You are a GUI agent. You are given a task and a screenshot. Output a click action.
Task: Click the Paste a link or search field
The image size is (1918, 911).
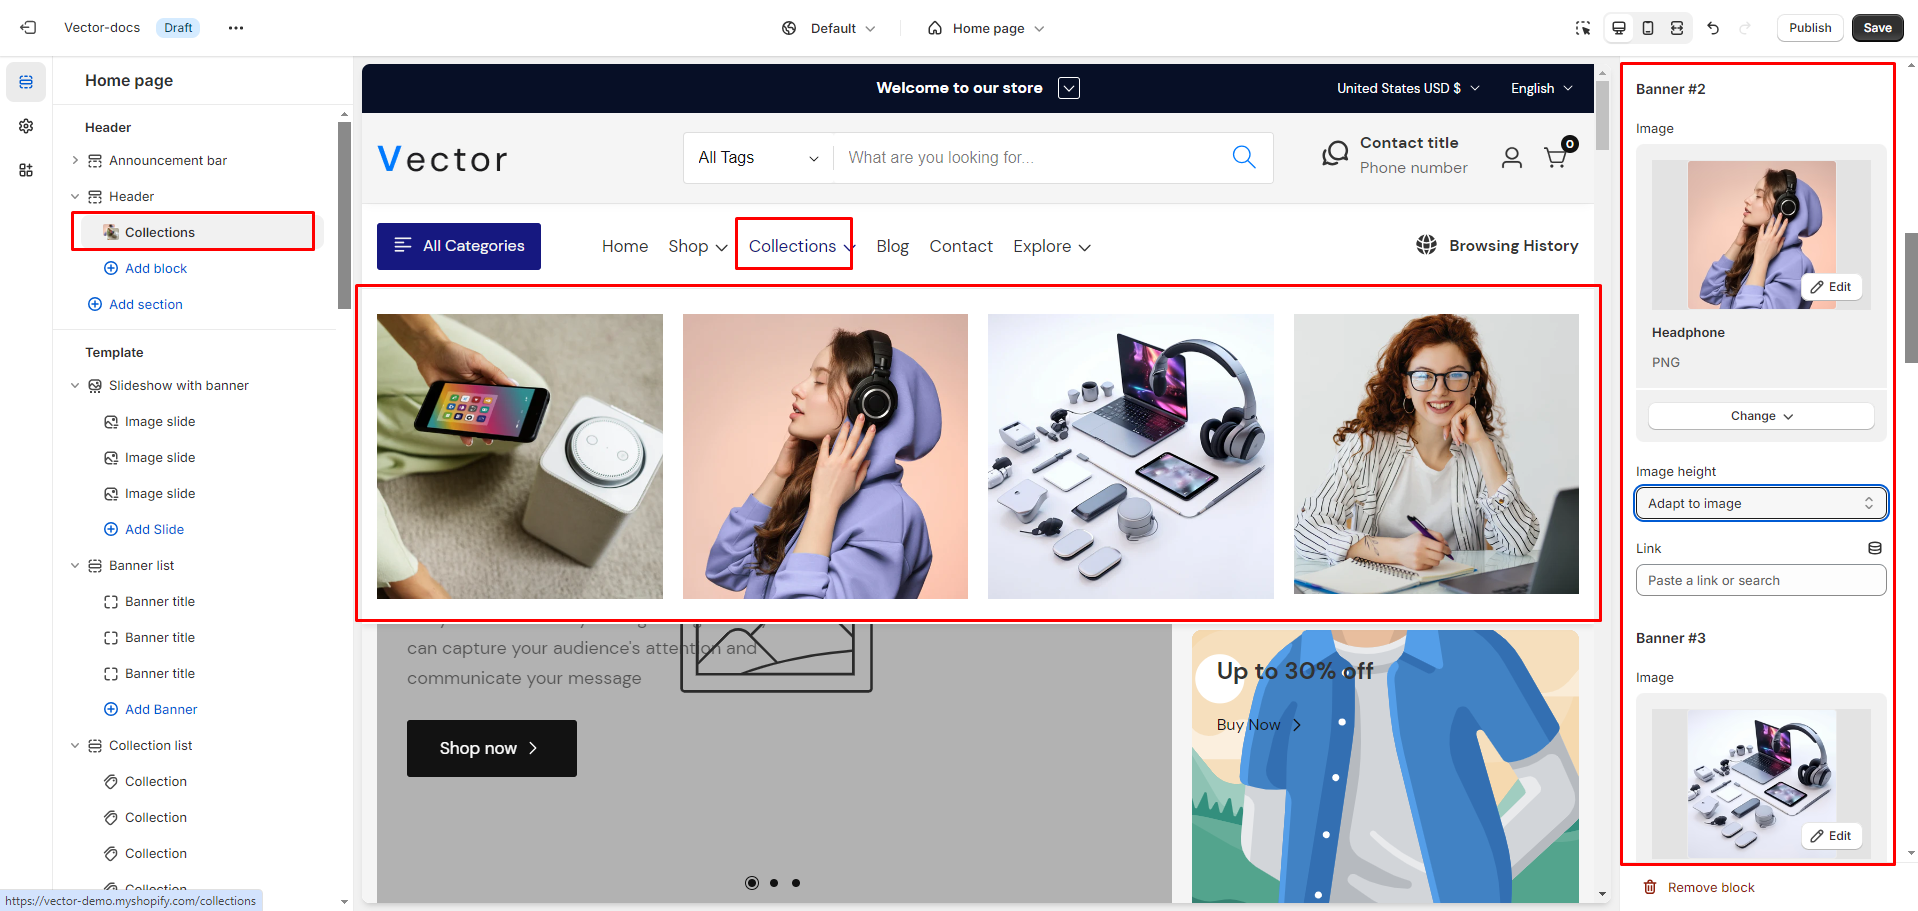[x=1760, y=580]
